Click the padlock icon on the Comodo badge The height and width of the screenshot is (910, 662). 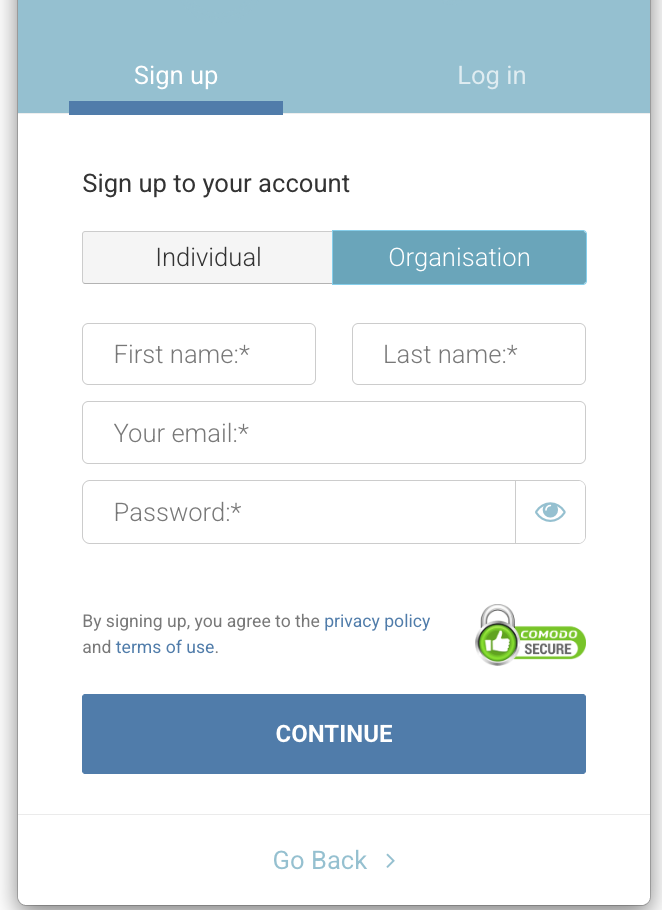pyautogui.click(x=497, y=617)
